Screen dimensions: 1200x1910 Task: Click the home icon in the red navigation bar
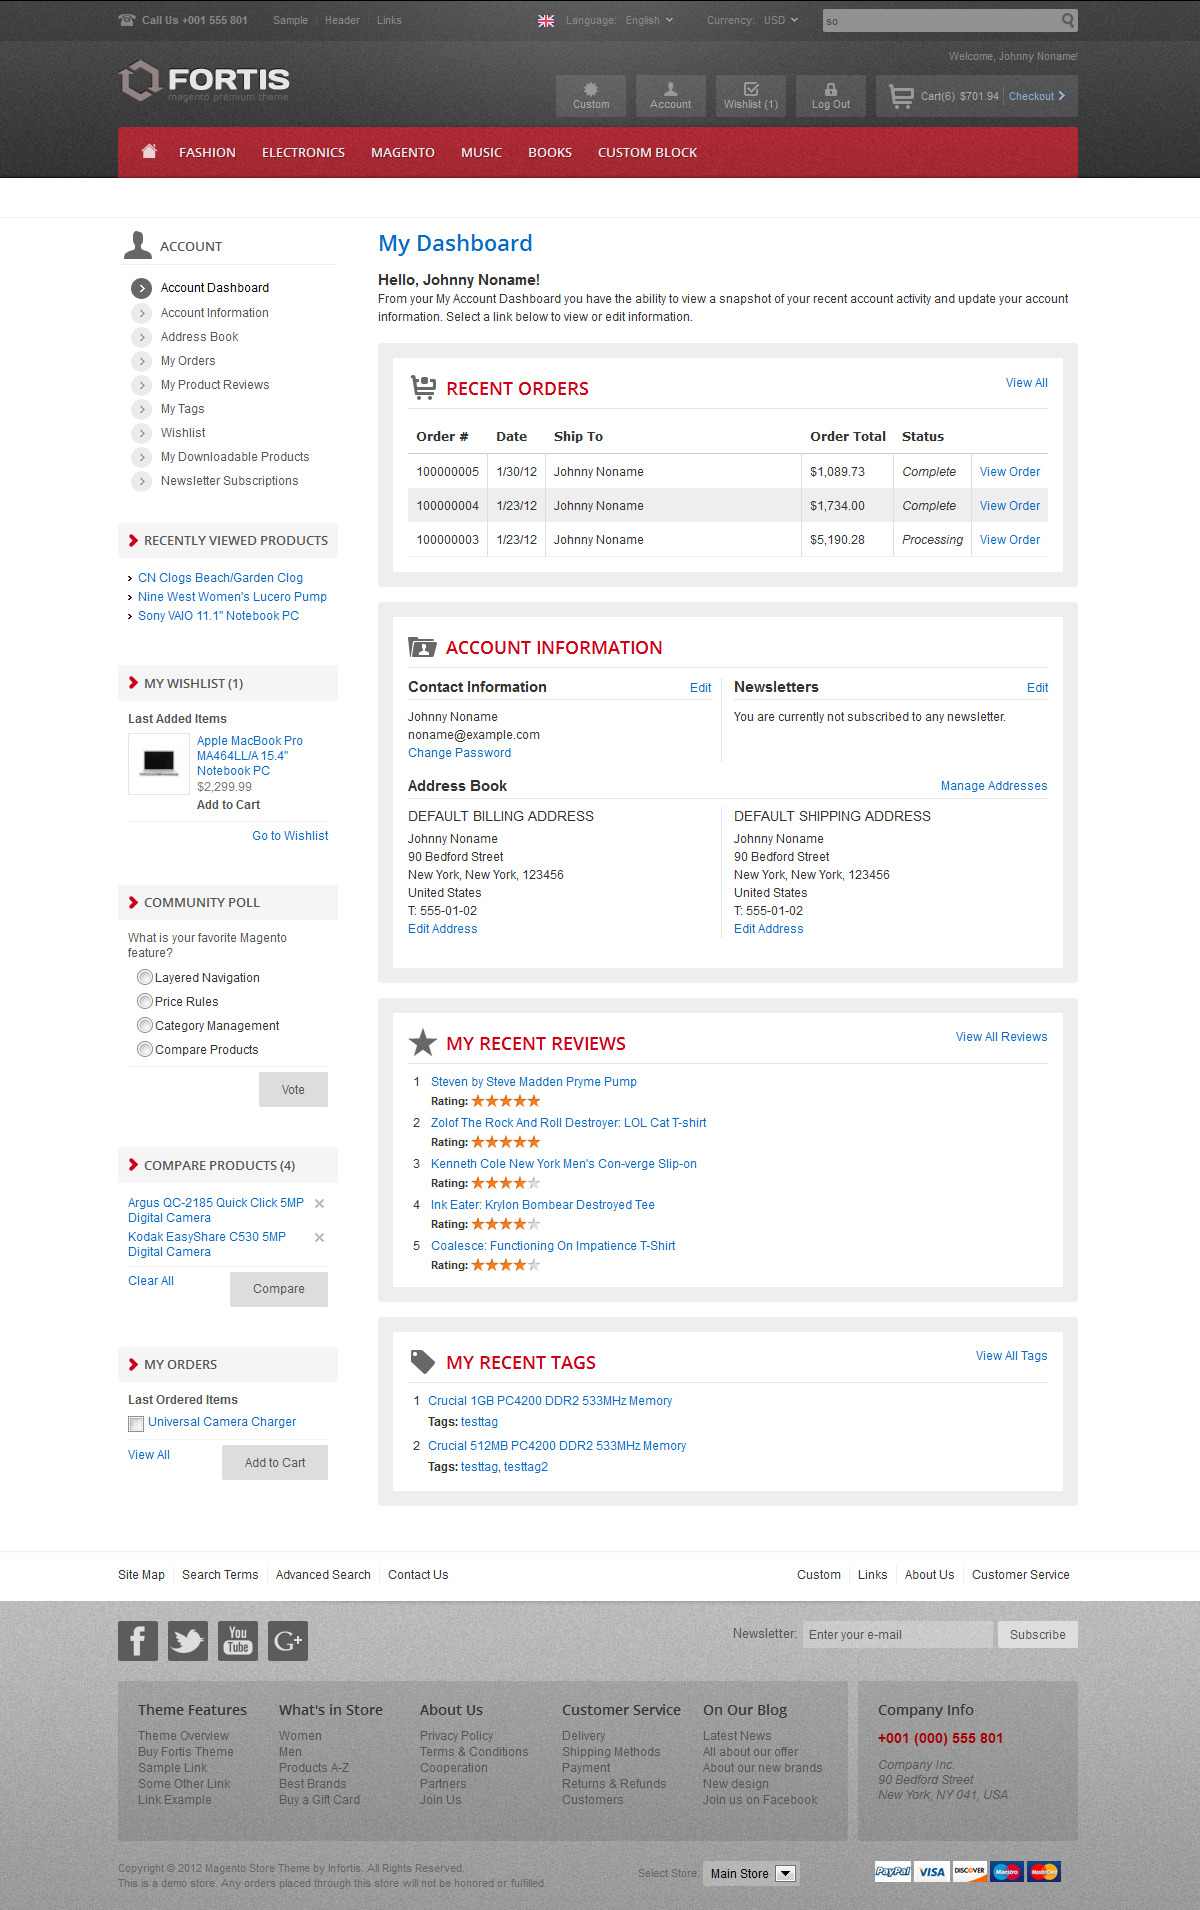click(x=149, y=151)
